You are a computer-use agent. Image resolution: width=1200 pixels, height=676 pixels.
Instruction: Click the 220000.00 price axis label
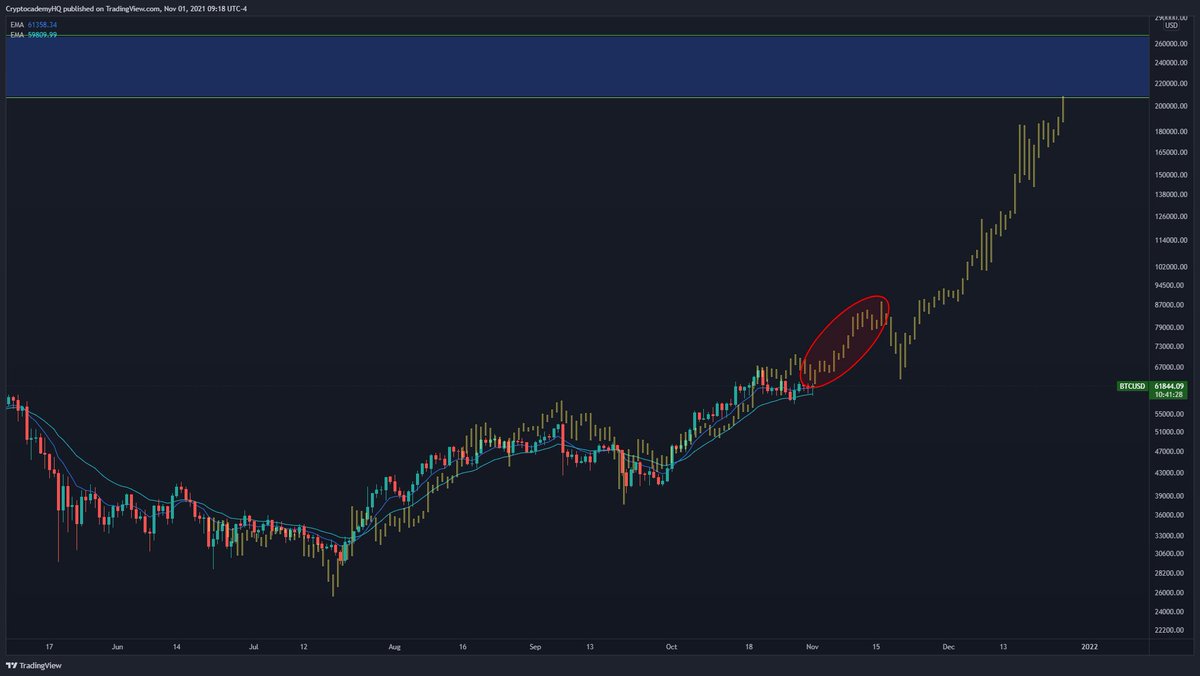point(1170,83)
